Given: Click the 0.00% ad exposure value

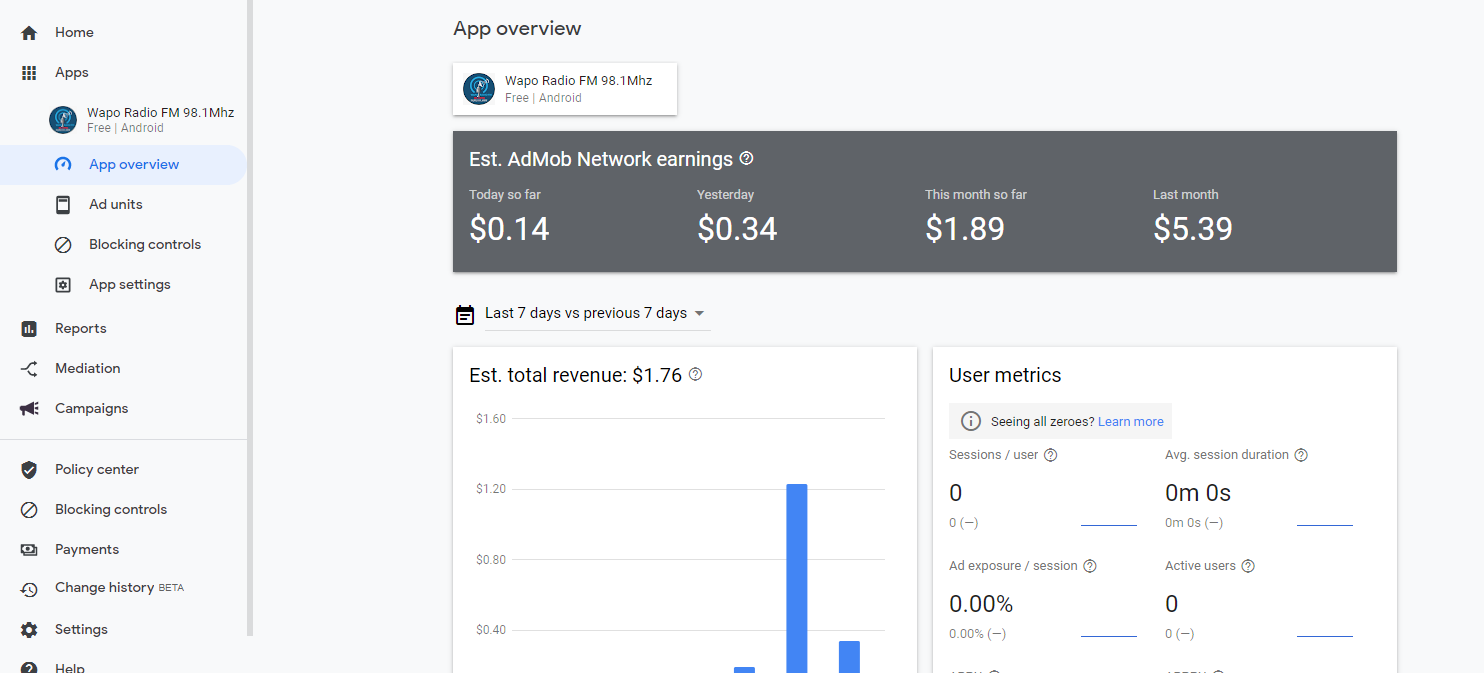Looking at the screenshot, I should click(981, 604).
